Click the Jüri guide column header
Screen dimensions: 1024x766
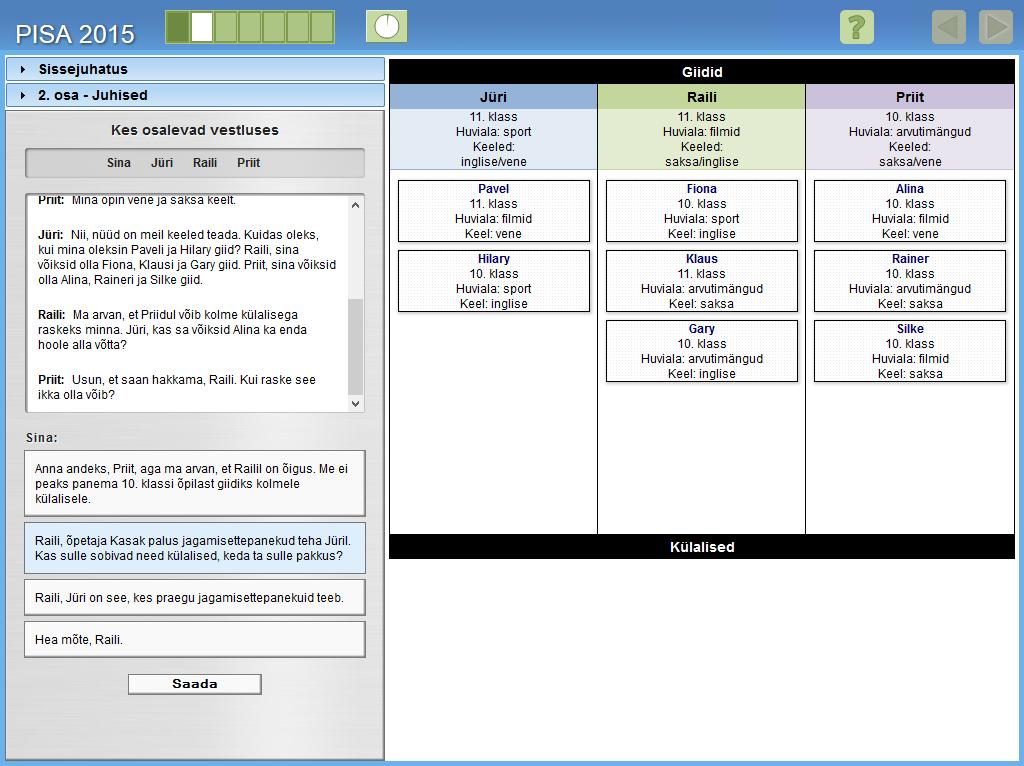(494, 97)
